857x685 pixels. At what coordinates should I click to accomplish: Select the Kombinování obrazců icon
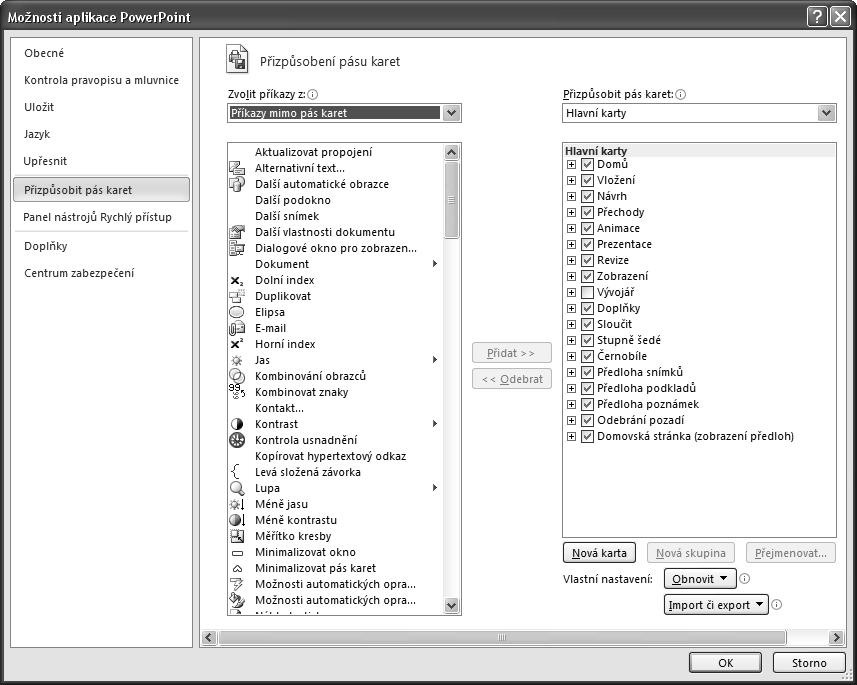tap(237, 376)
